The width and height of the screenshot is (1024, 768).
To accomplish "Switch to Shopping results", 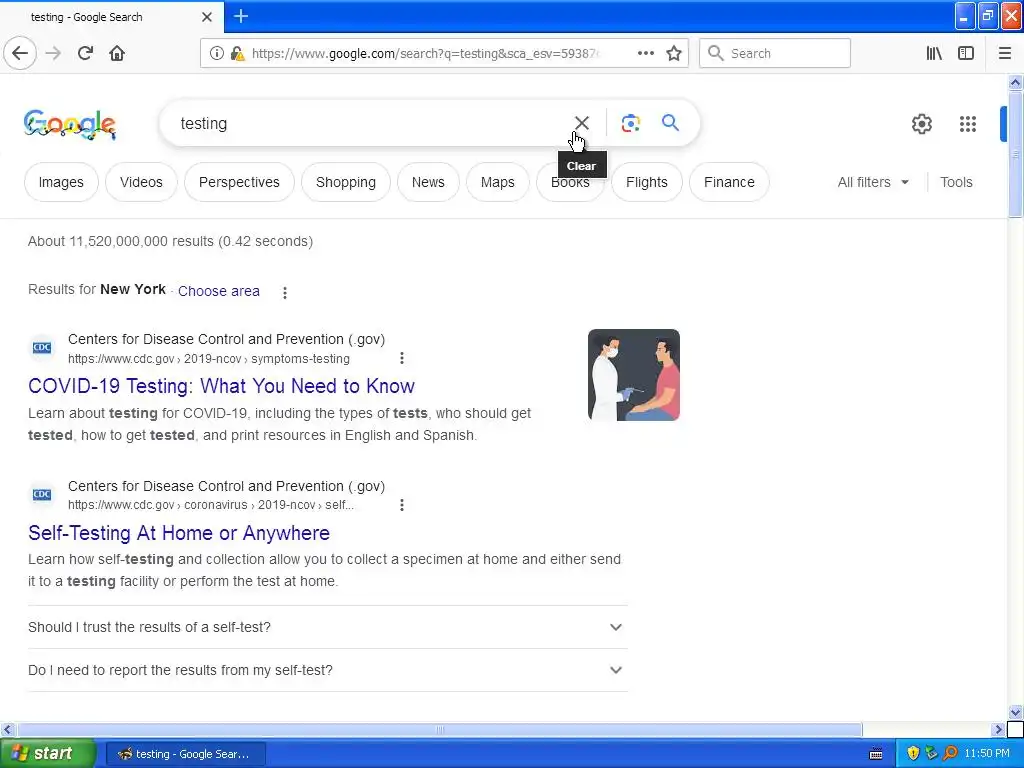I will point(345,182).
